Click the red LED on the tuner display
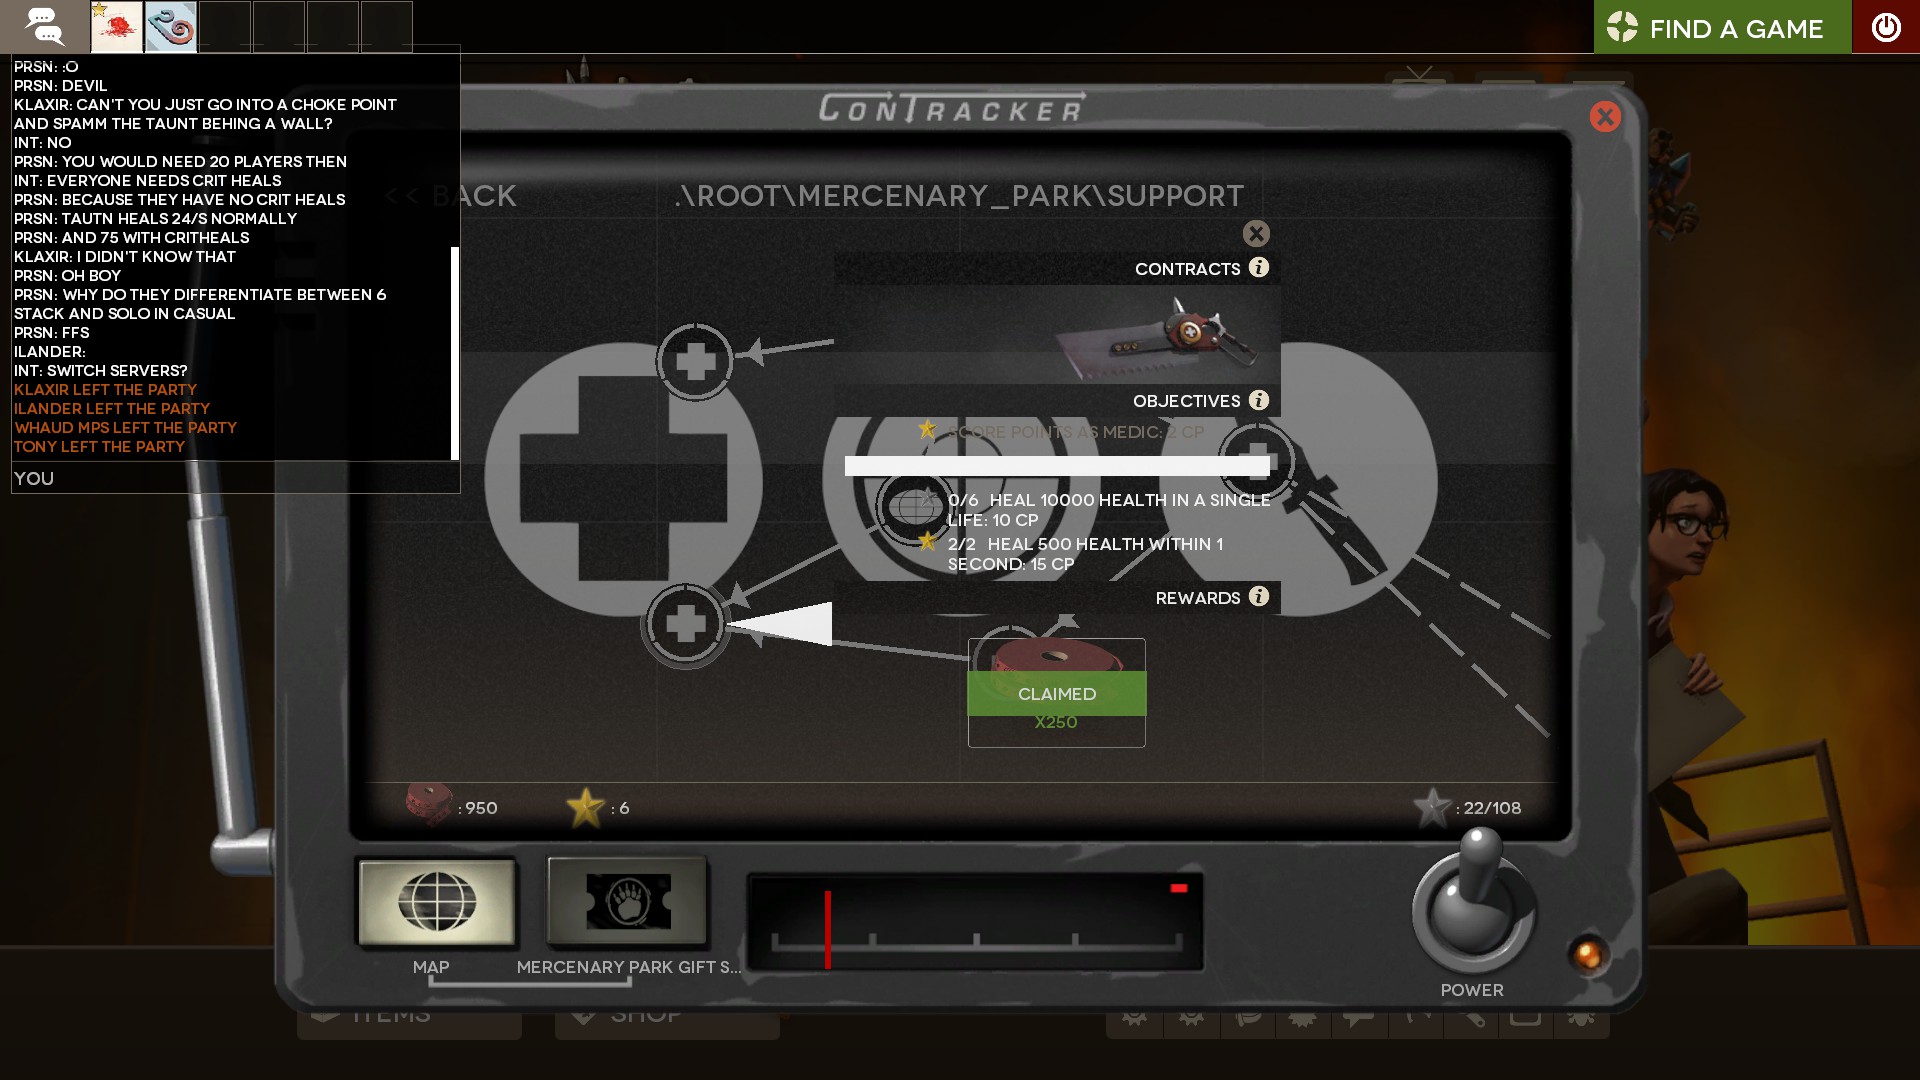This screenshot has width=1920, height=1080. [x=1179, y=888]
